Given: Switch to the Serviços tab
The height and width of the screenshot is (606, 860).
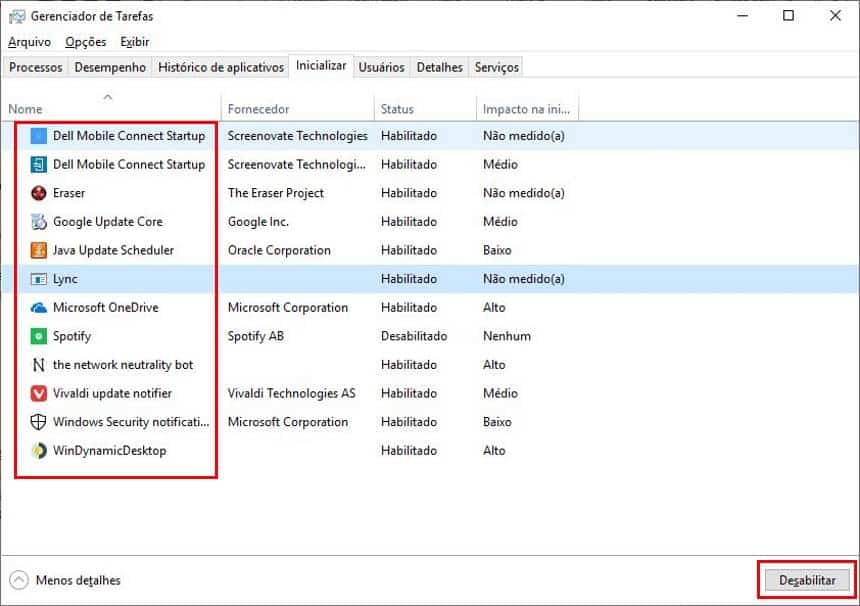Looking at the screenshot, I should (x=497, y=67).
